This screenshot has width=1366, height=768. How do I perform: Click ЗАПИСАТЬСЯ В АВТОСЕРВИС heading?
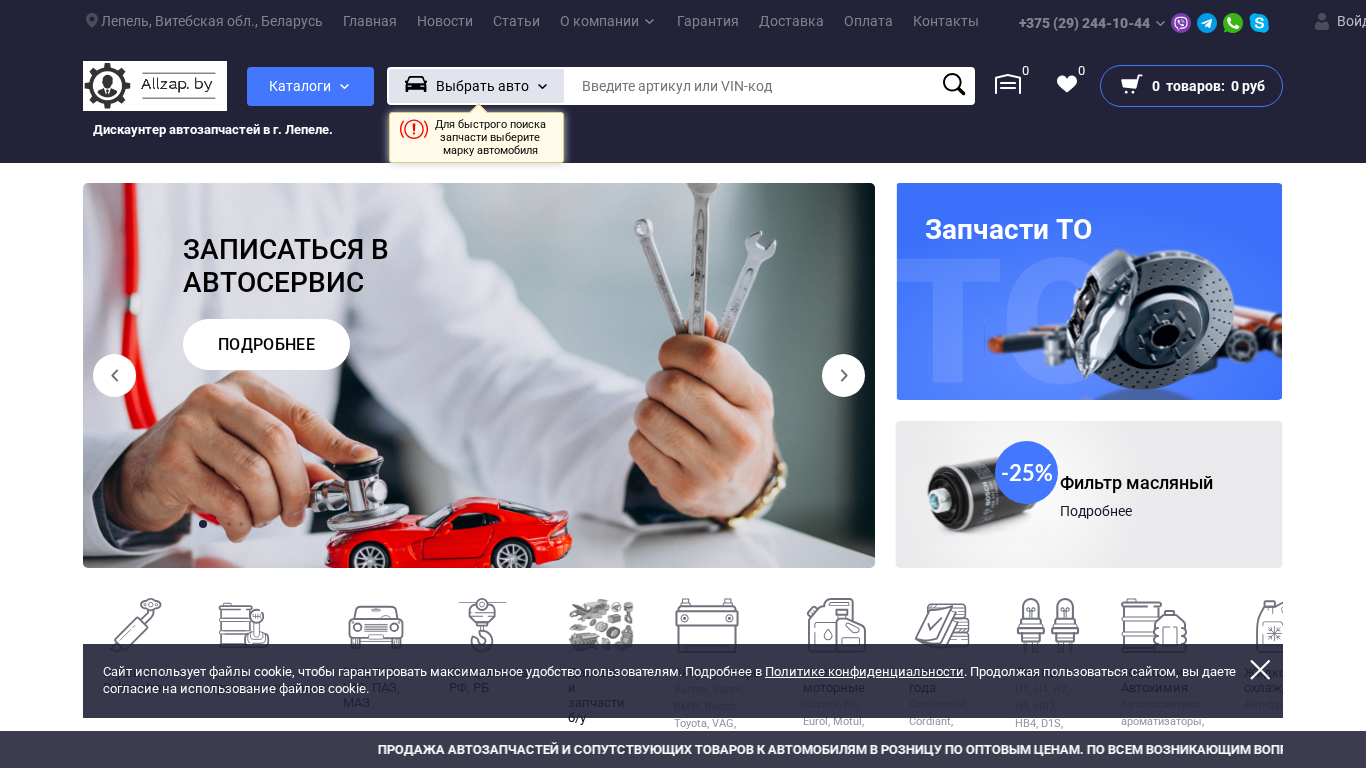coord(286,266)
